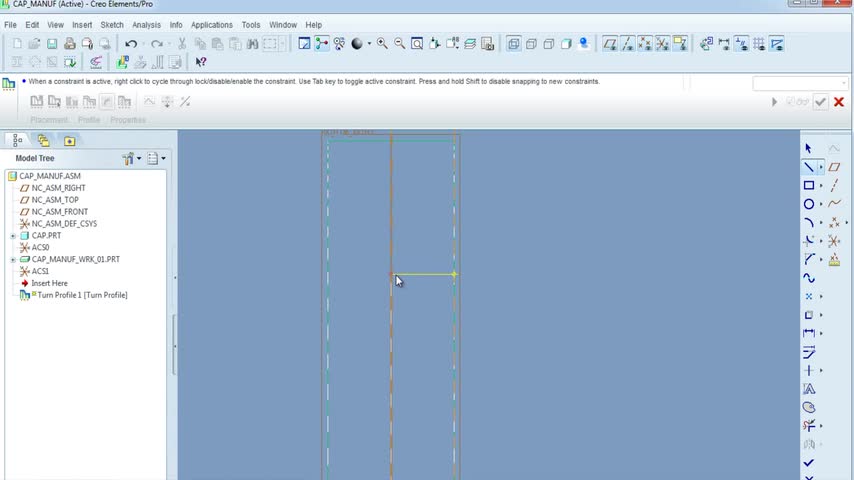Open the Applications menu
Image resolution: width=854 pixels, height=480 pixels.
[x=211, y=25]
